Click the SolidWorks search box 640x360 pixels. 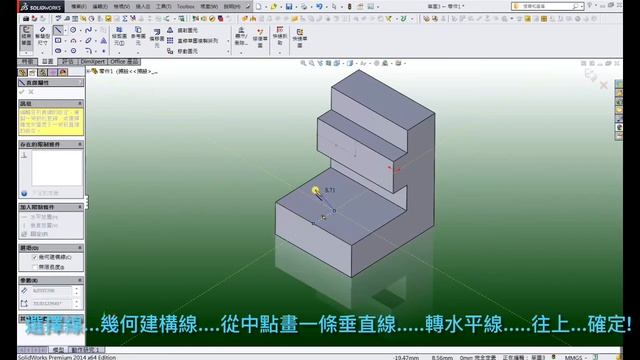tap(547, 7)
